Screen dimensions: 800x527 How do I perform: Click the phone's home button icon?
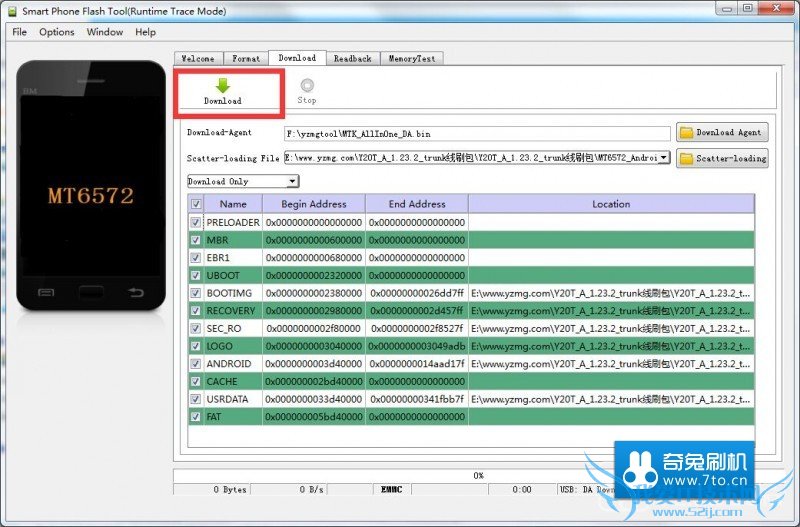point(91,292)
